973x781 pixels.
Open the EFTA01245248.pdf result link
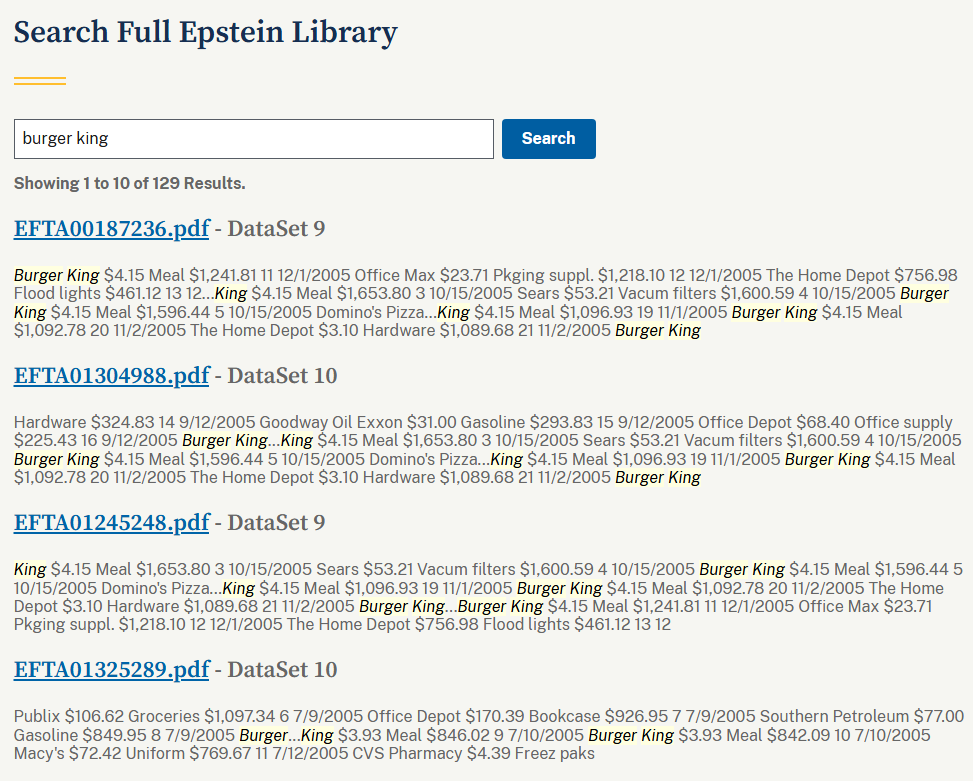point(112,522)
